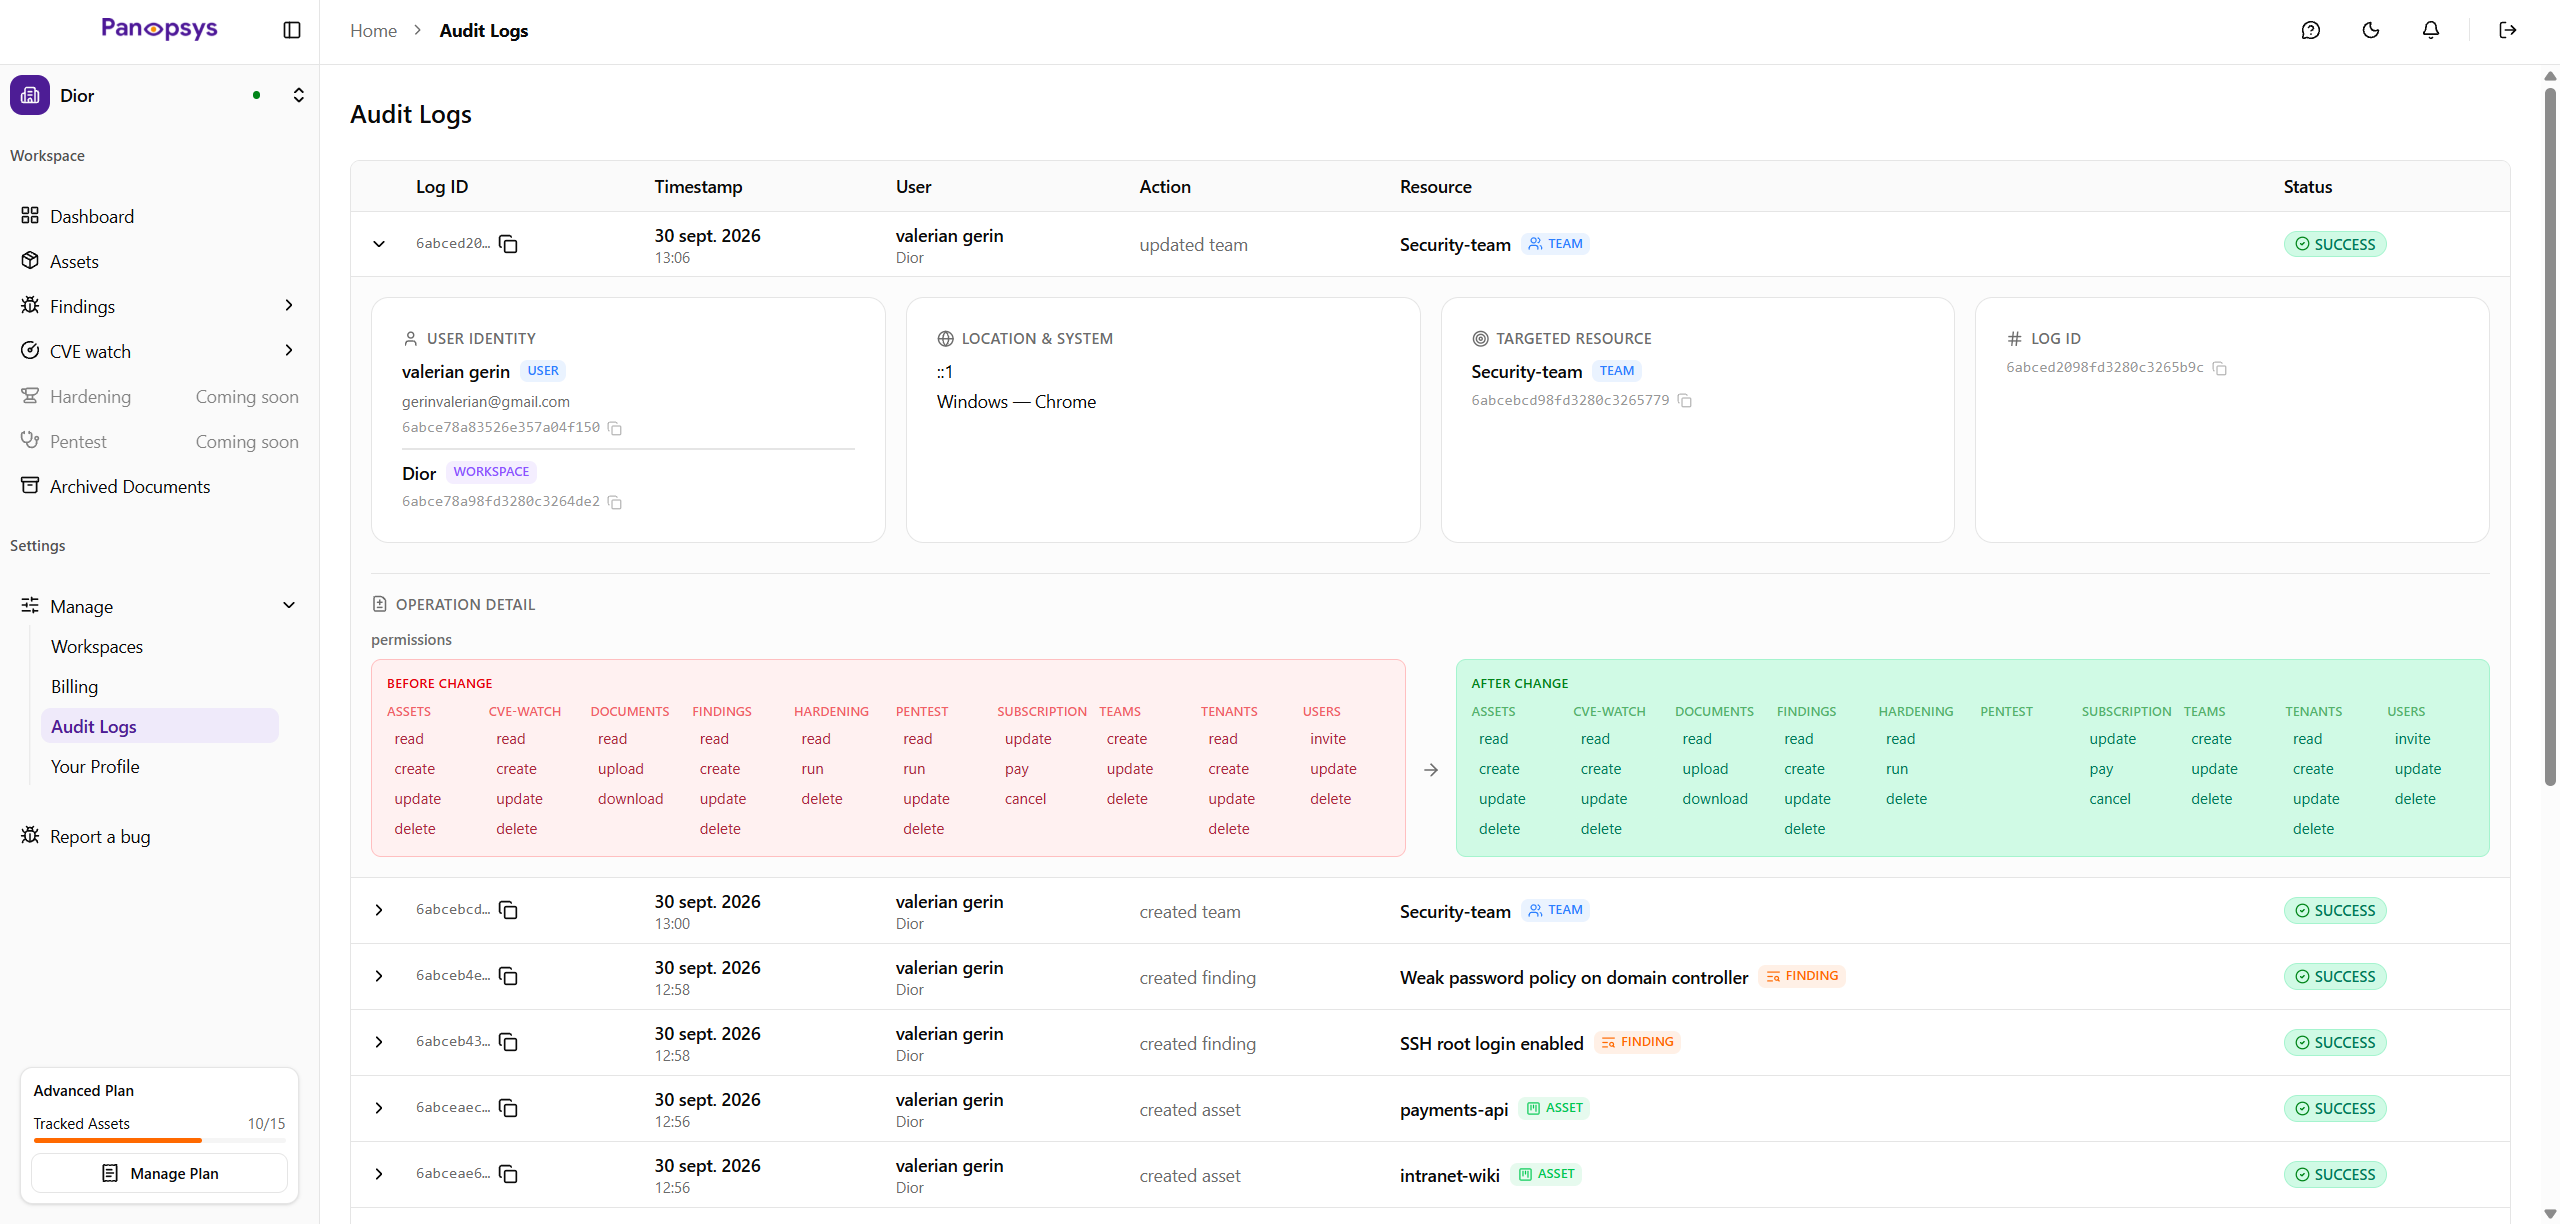The image size is (2560, 1224).
Task: Open the Dior workspace switcher
Action: pyautogui.click(x=298, y=95)
